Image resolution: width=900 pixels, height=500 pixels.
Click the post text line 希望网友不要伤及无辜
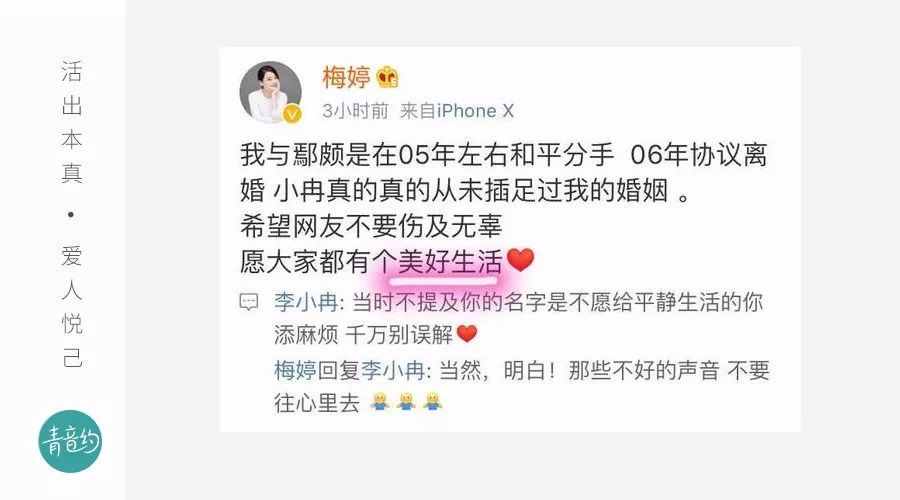[x=371, y=226]
